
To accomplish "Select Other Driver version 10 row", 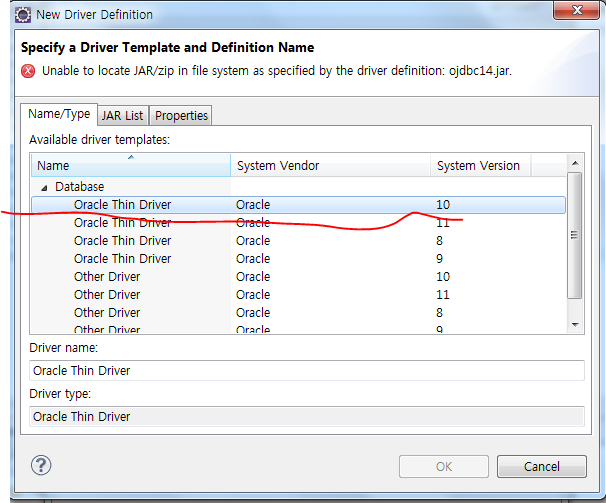I will [298, 277].
